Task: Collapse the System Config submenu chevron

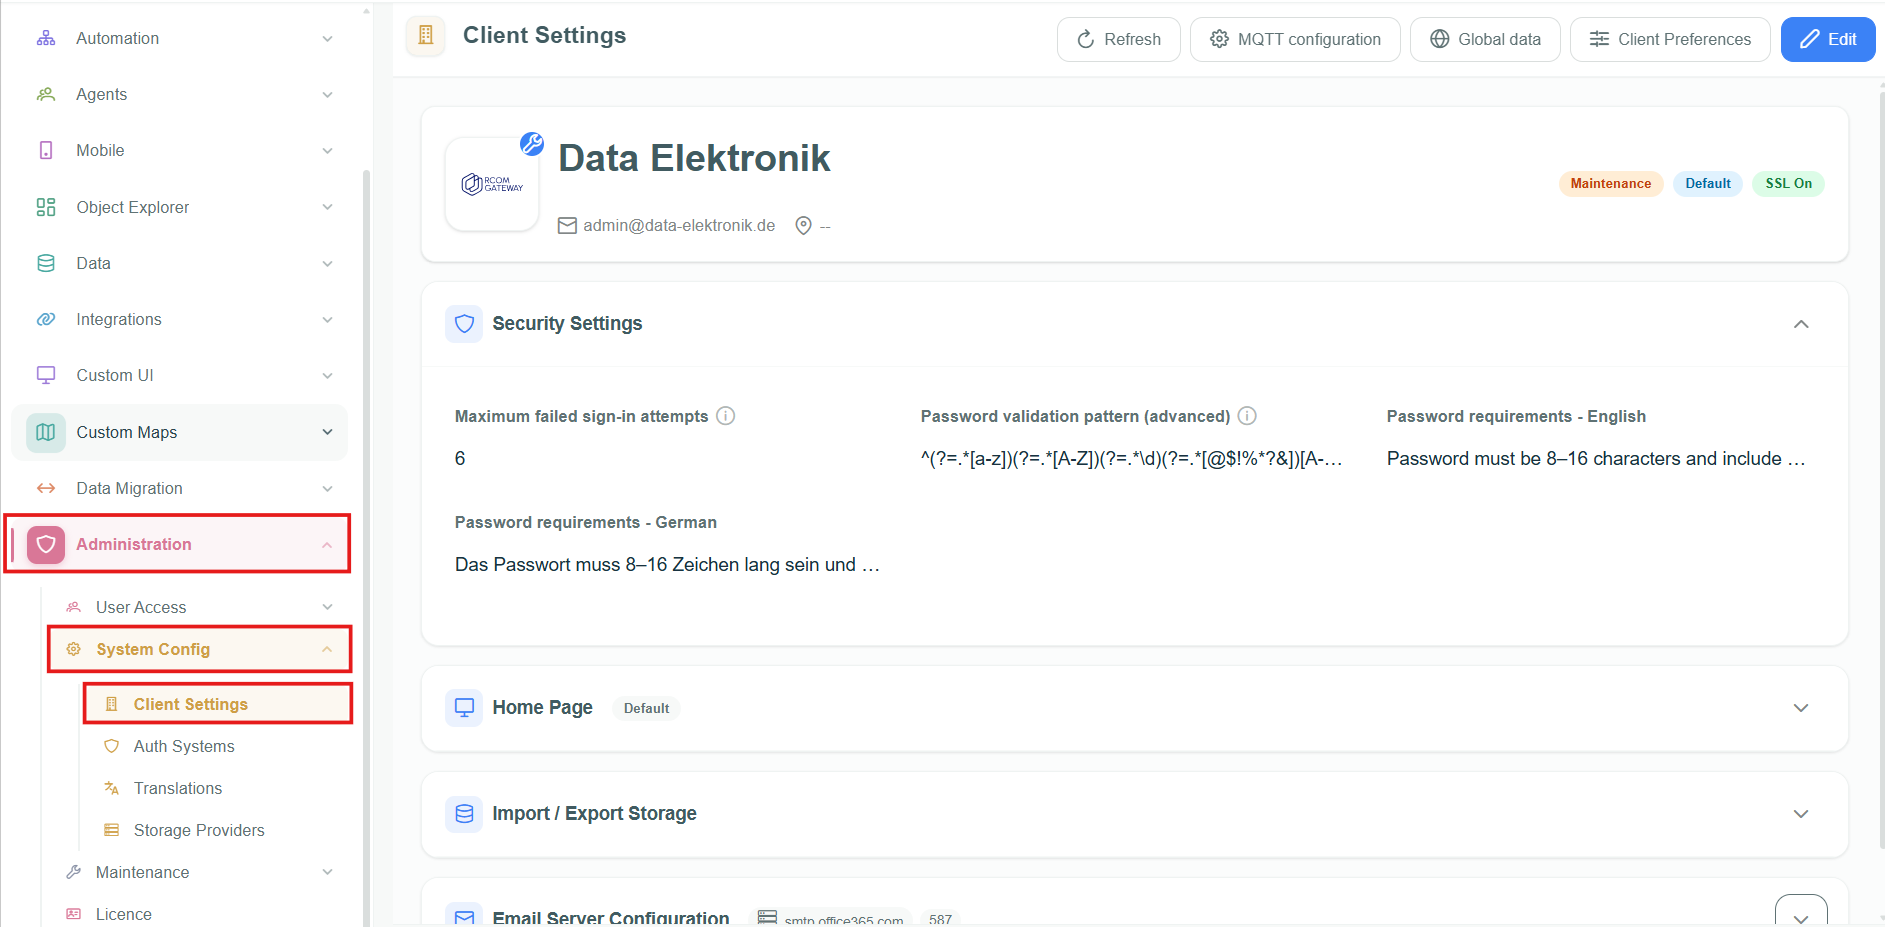Action: click(327, 649)
